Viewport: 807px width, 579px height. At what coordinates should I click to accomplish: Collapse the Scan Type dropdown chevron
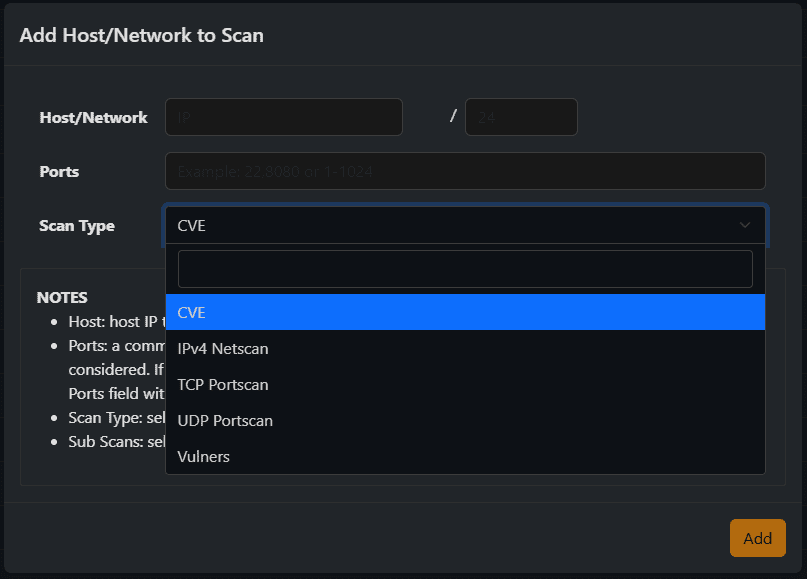[744, 225]
